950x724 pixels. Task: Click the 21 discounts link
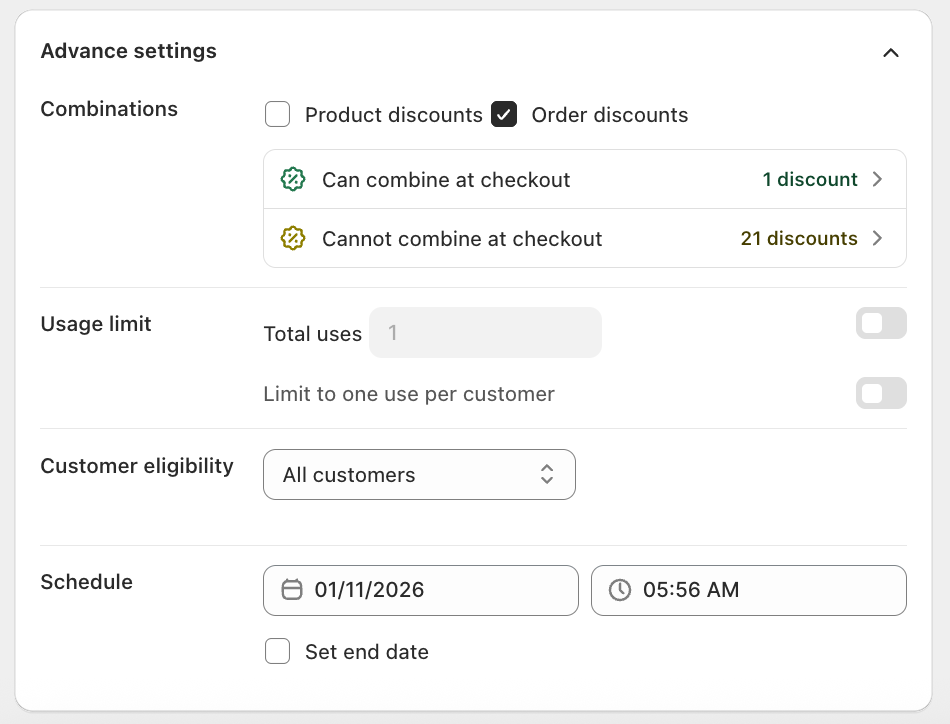799,238
